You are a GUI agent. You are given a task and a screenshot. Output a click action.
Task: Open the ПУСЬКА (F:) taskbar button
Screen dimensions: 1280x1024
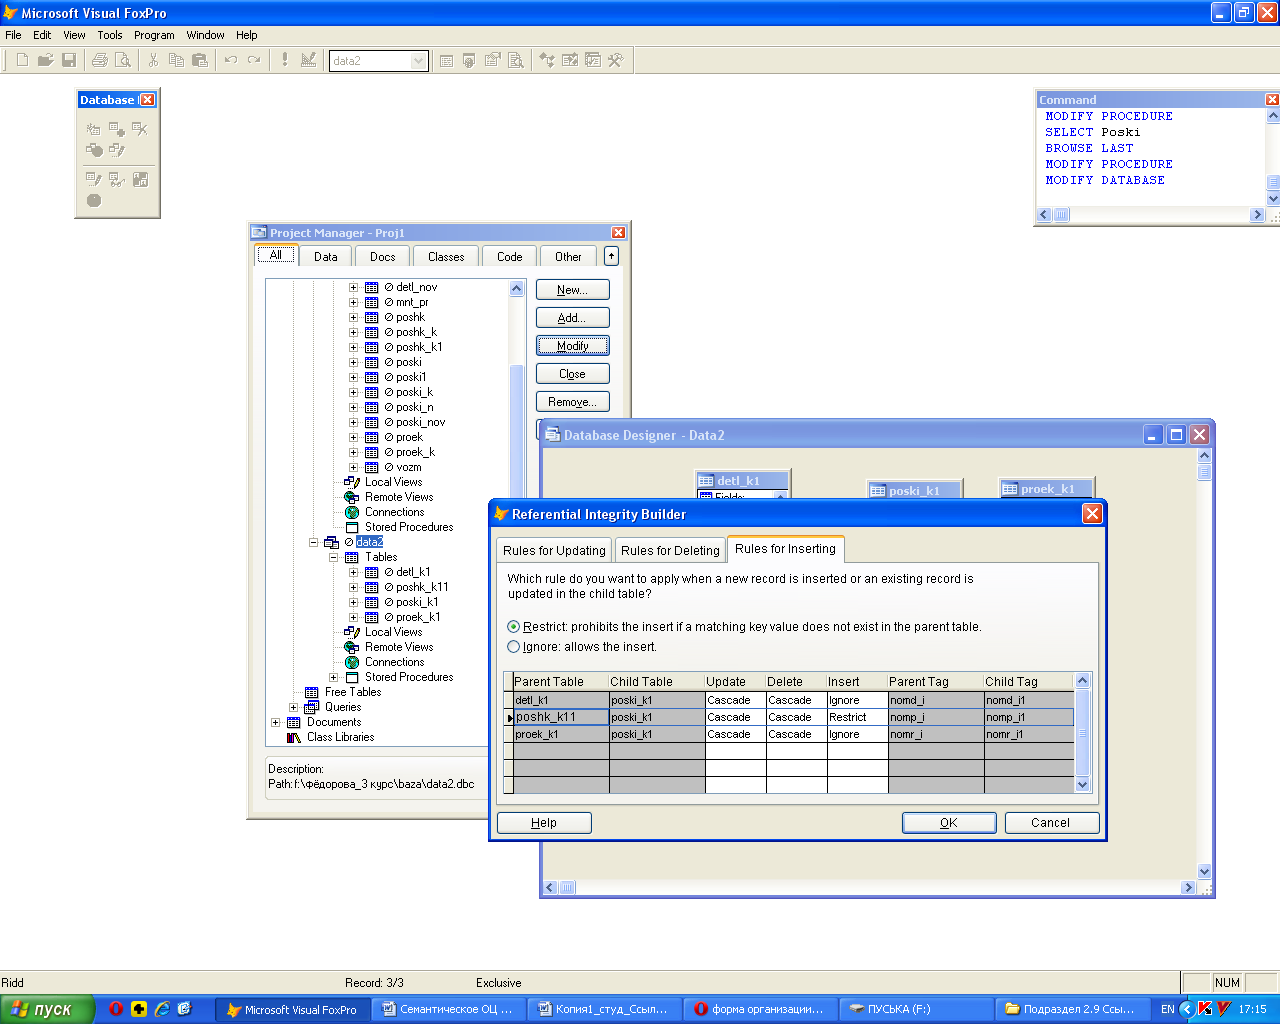(916, 1009)
